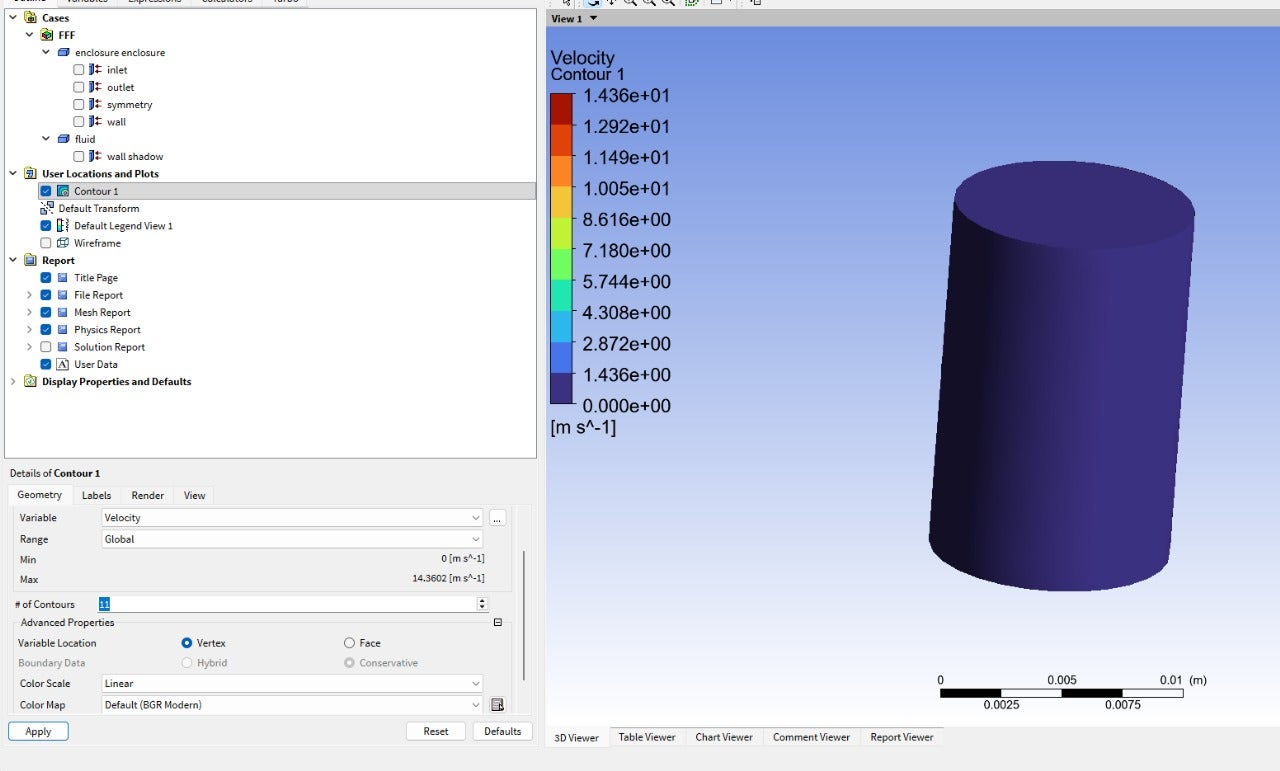1280x771 pixels.
Task: Click the Default Transform icon
Action: click(47, 208)
